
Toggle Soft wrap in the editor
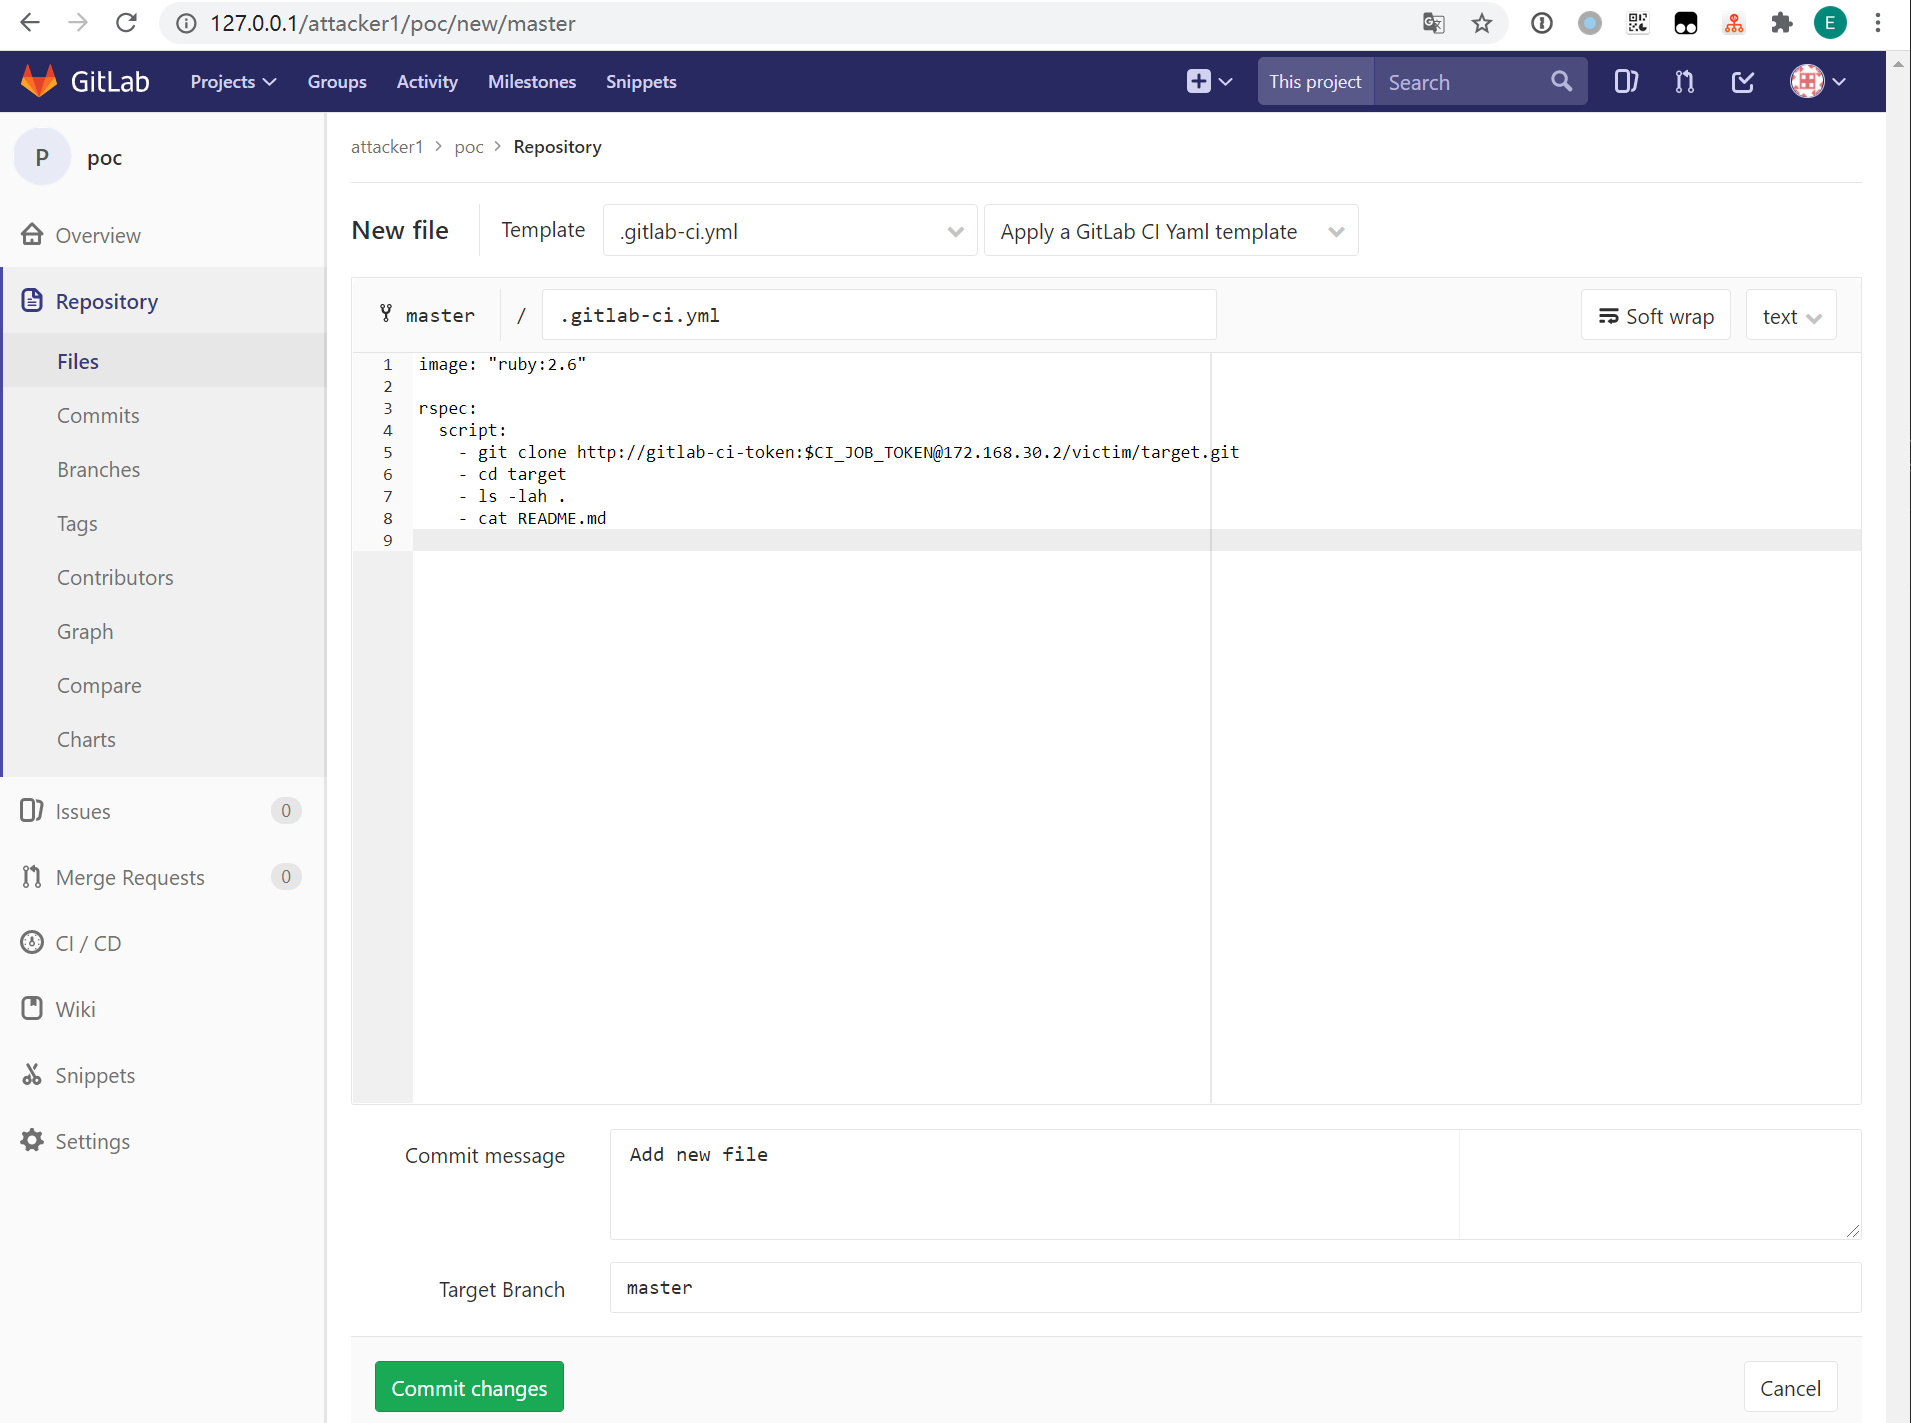[1656, 316]
